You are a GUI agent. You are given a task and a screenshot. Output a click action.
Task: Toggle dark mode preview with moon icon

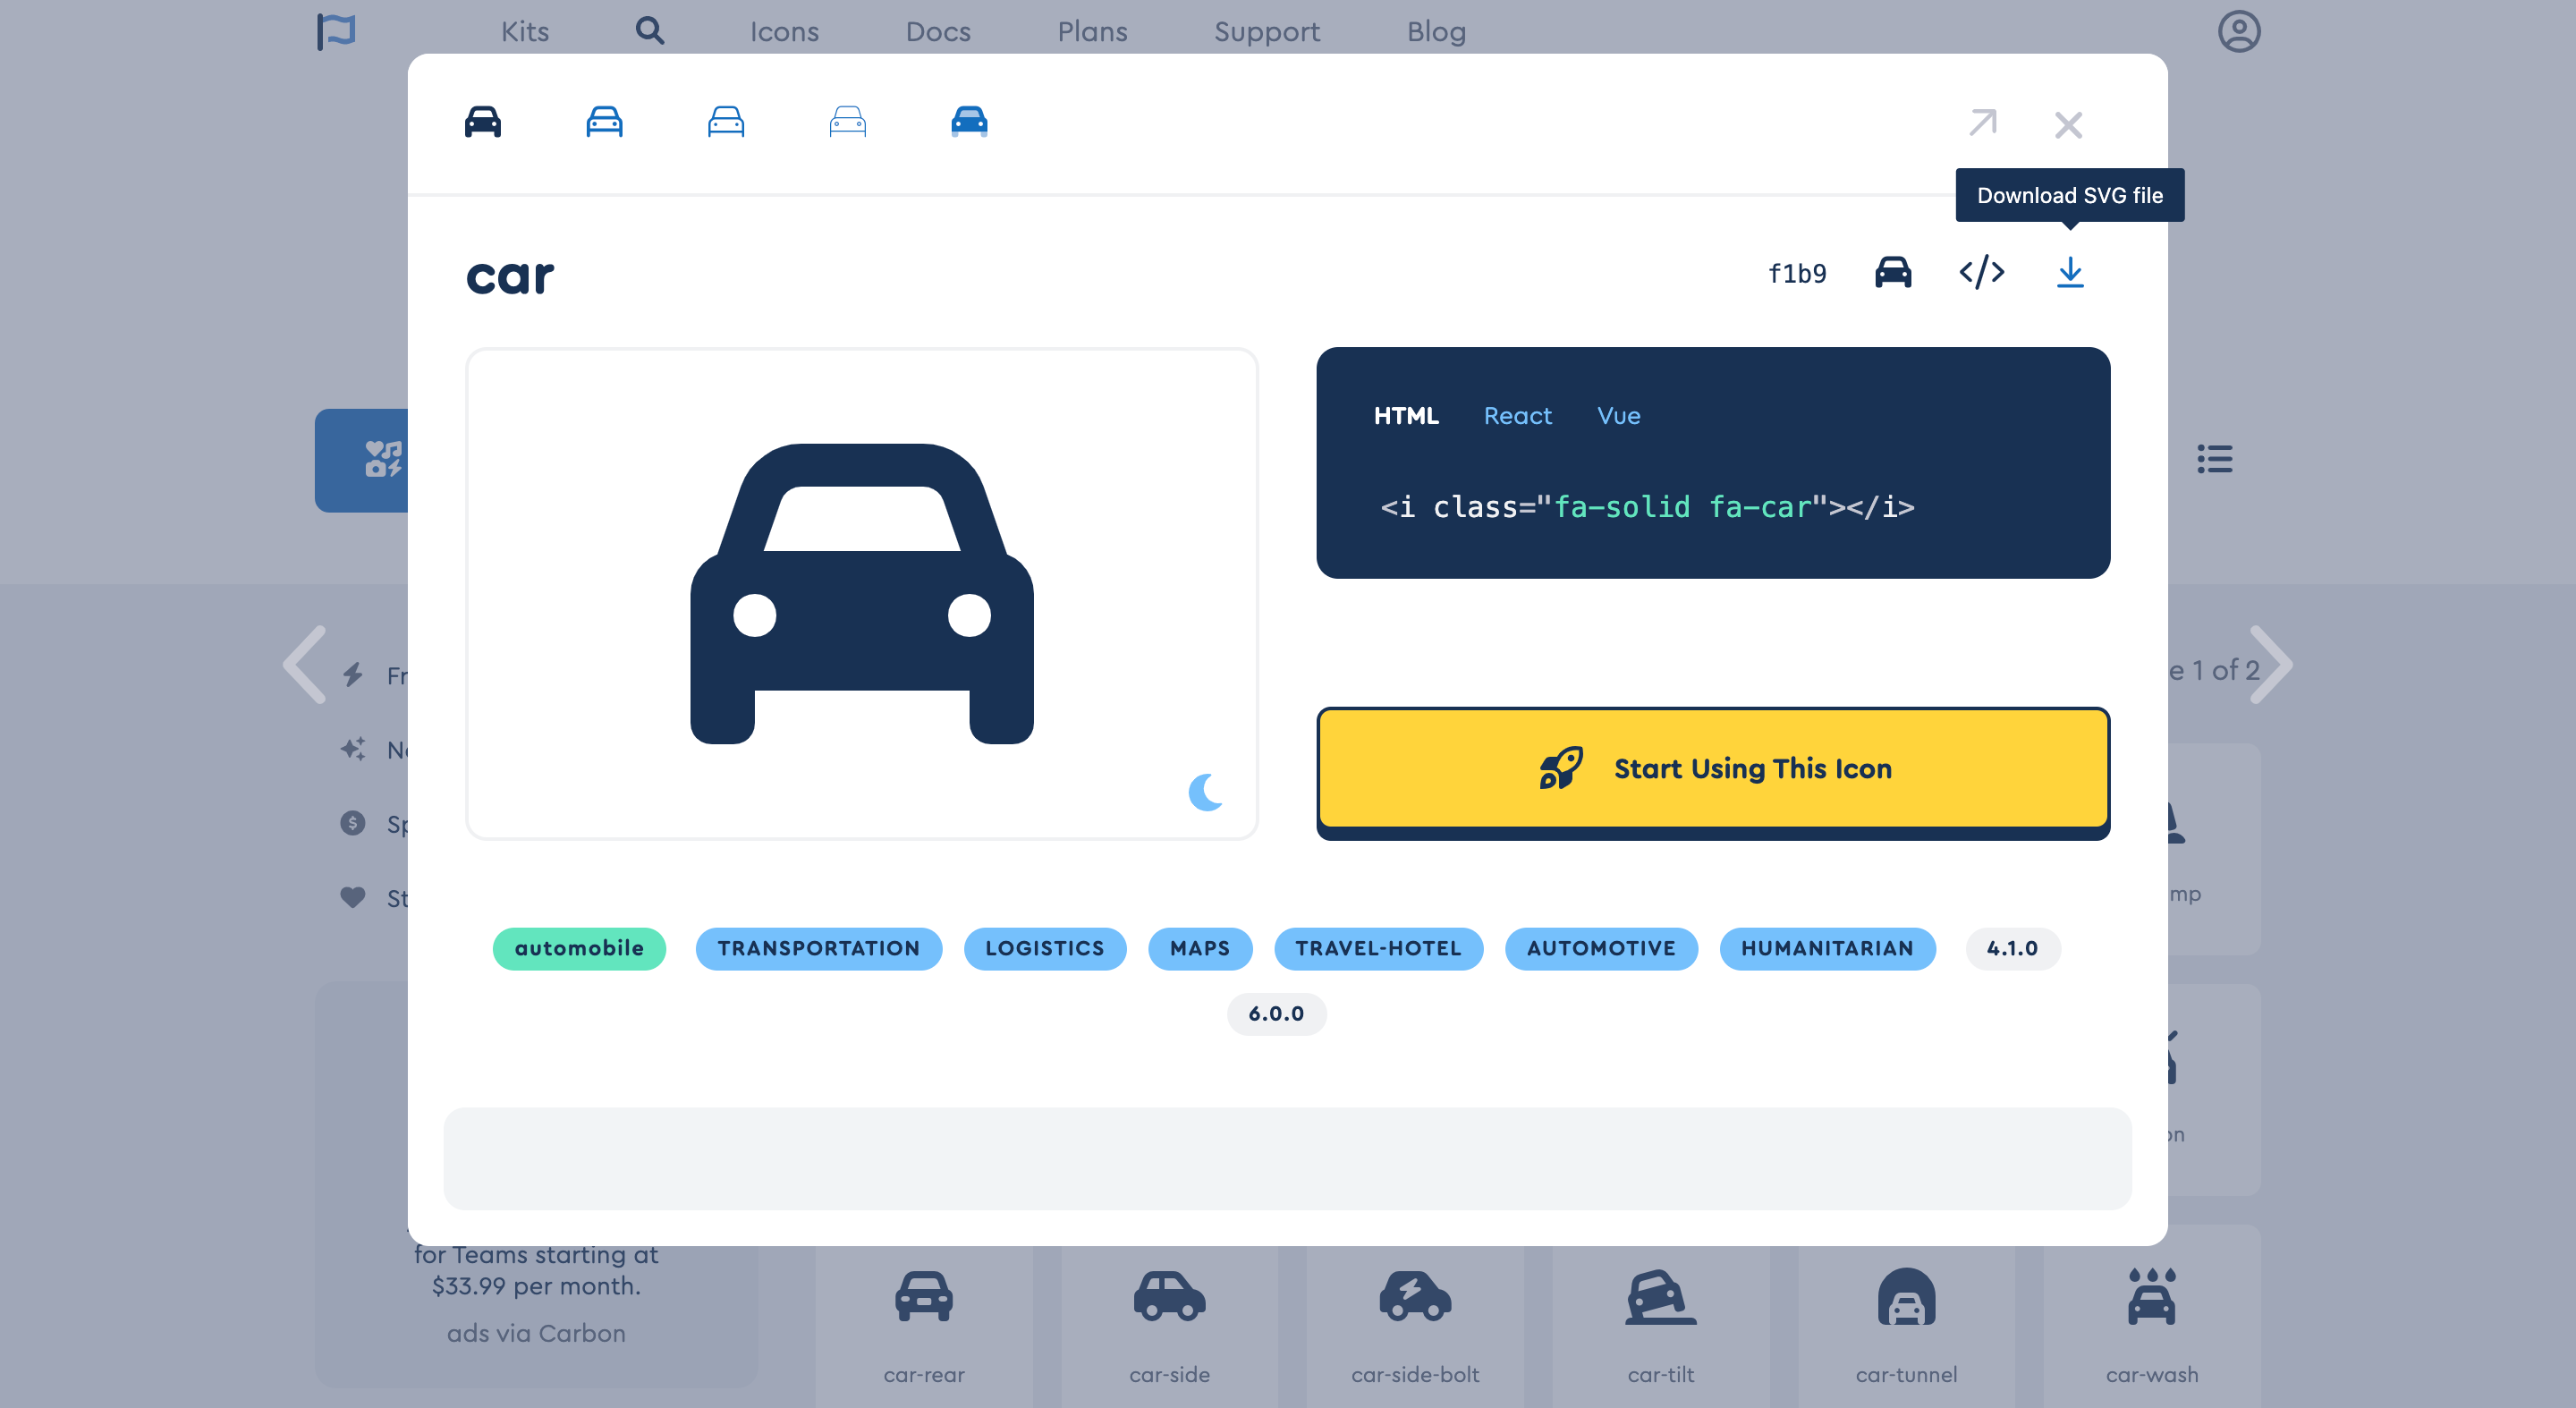tap(1205, 792)
